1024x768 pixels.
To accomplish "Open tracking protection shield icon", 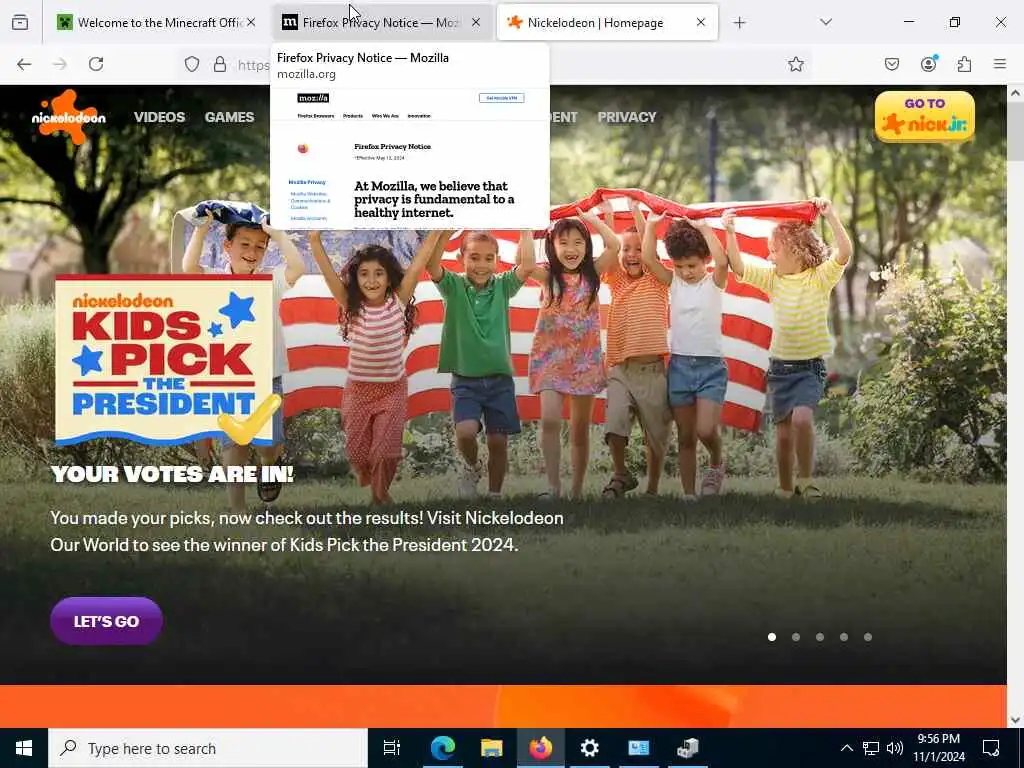I will point(191,64).
